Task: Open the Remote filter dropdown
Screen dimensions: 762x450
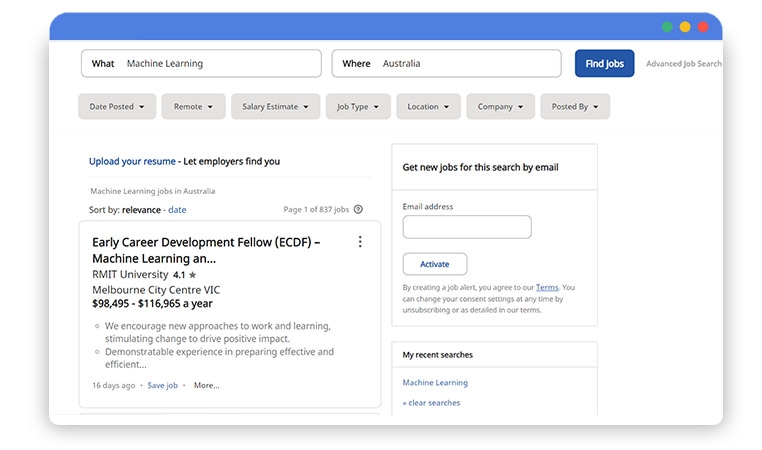Action: [x=193, y=107]
